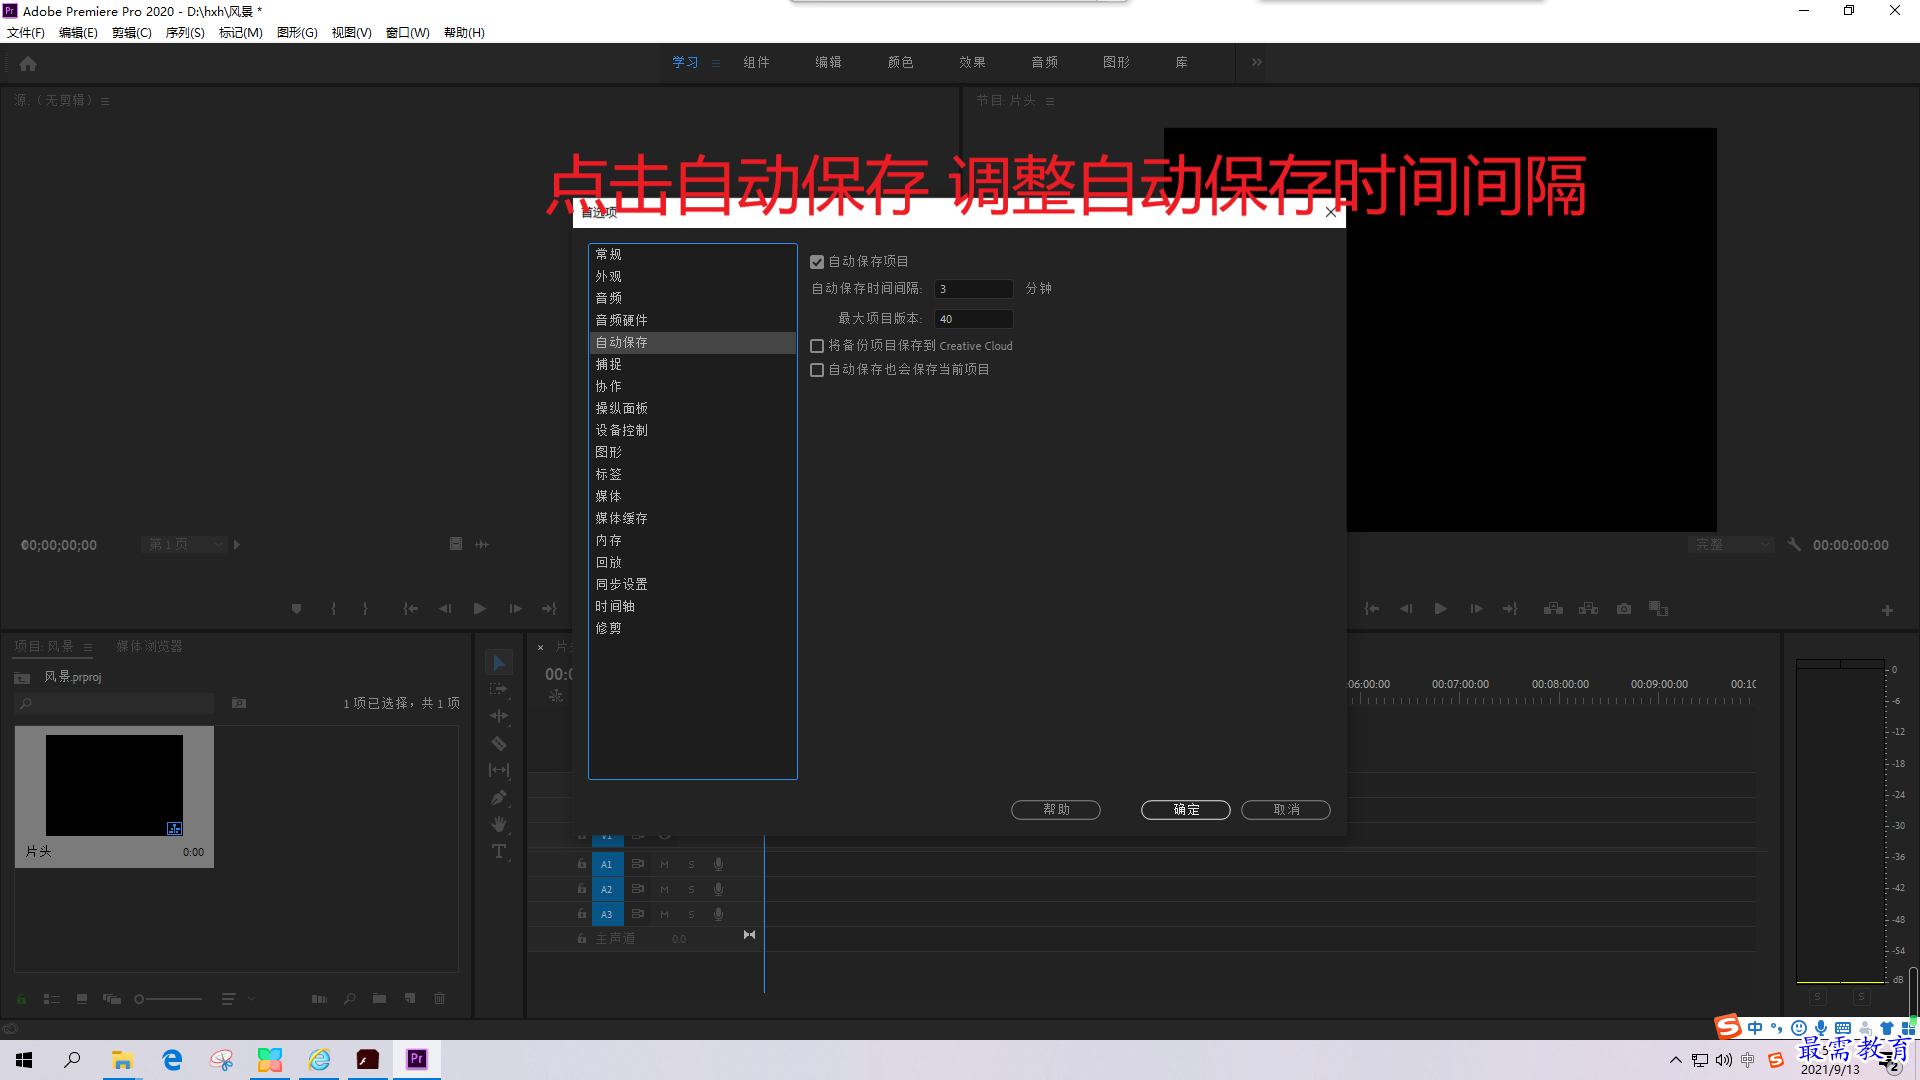Select 媒体缓存 in preferences list
The image size is (1920, 1080).
click(692, 518)
